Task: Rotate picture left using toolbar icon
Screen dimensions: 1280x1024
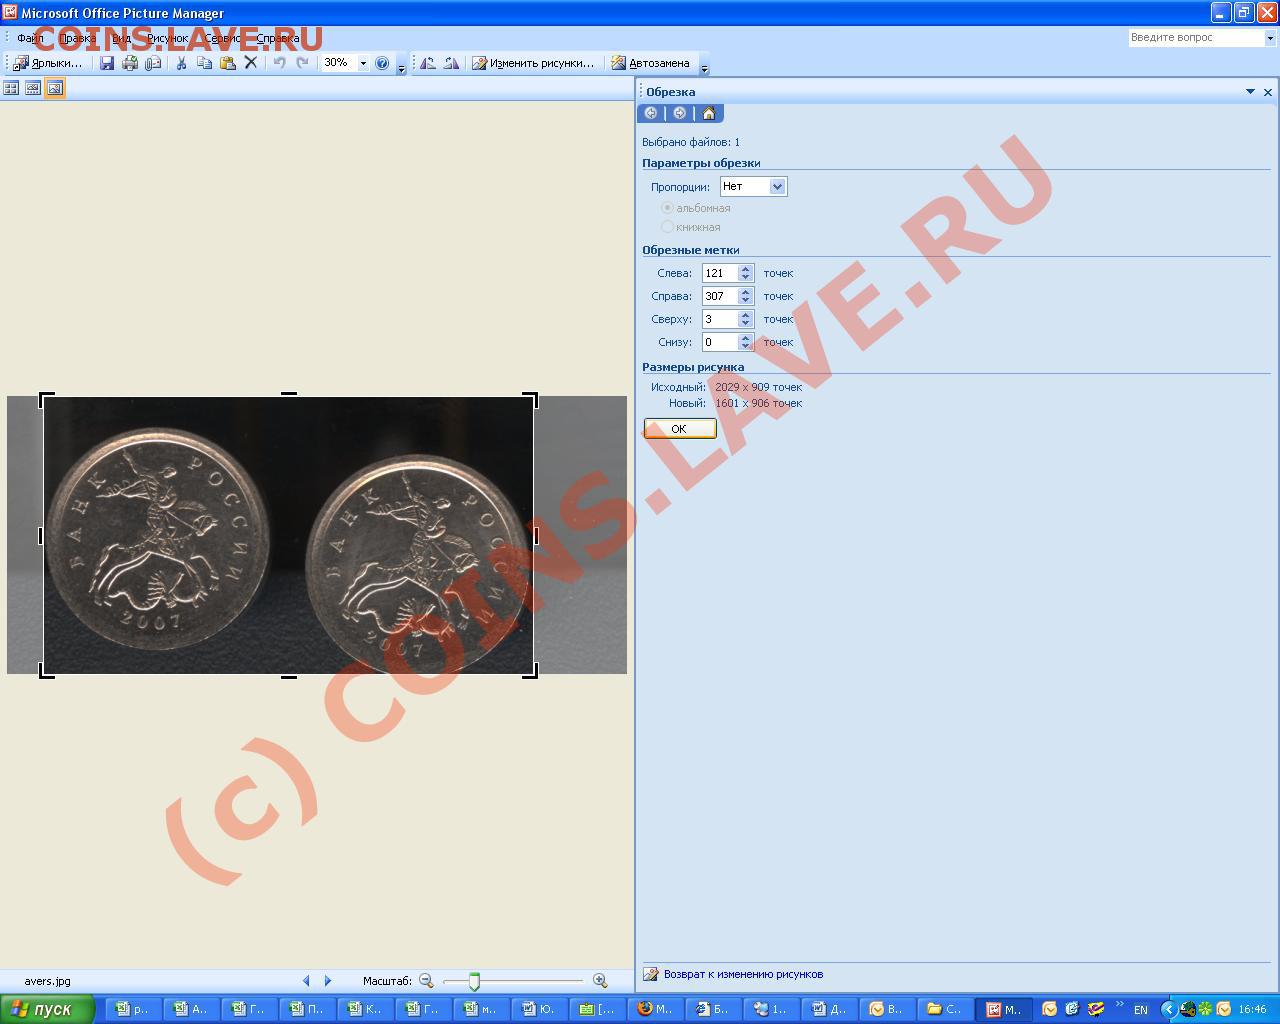Action: (428, 63)
